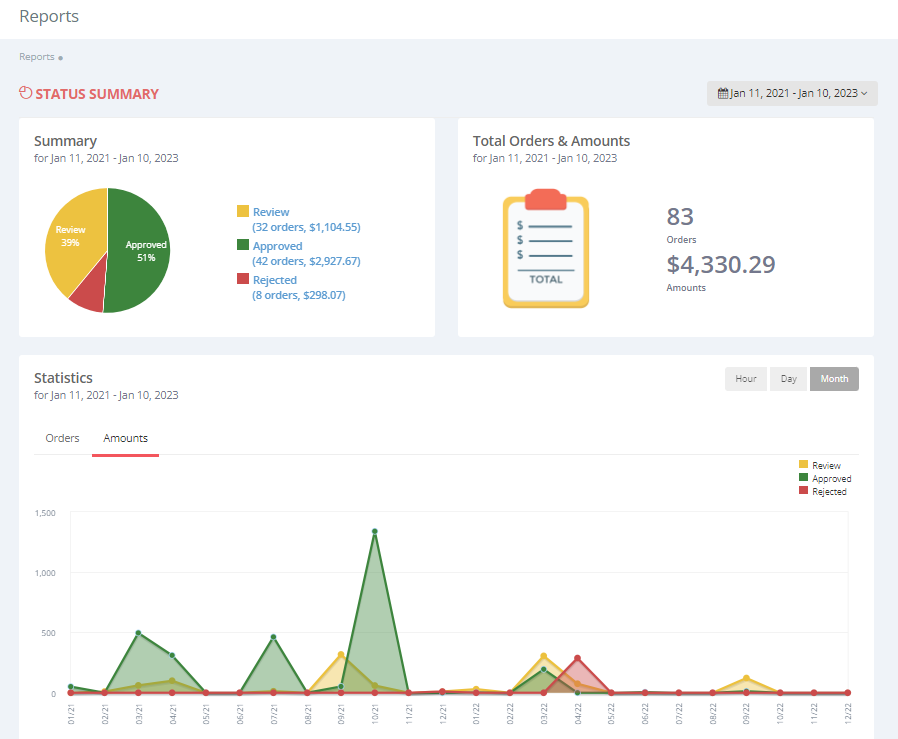Select the Amounts tab
Viewport: 898px width, 739px height.
[125, 438]
